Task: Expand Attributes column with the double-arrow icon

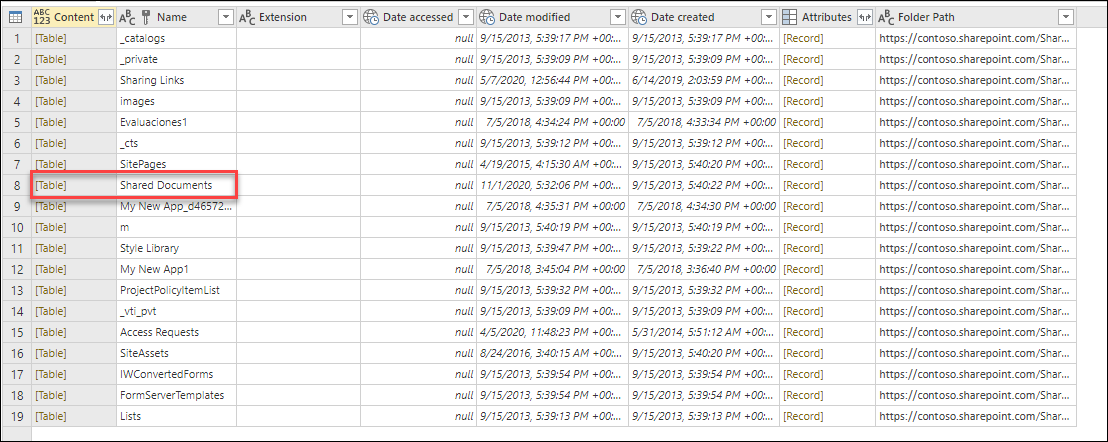Action: tap(864, 17)
